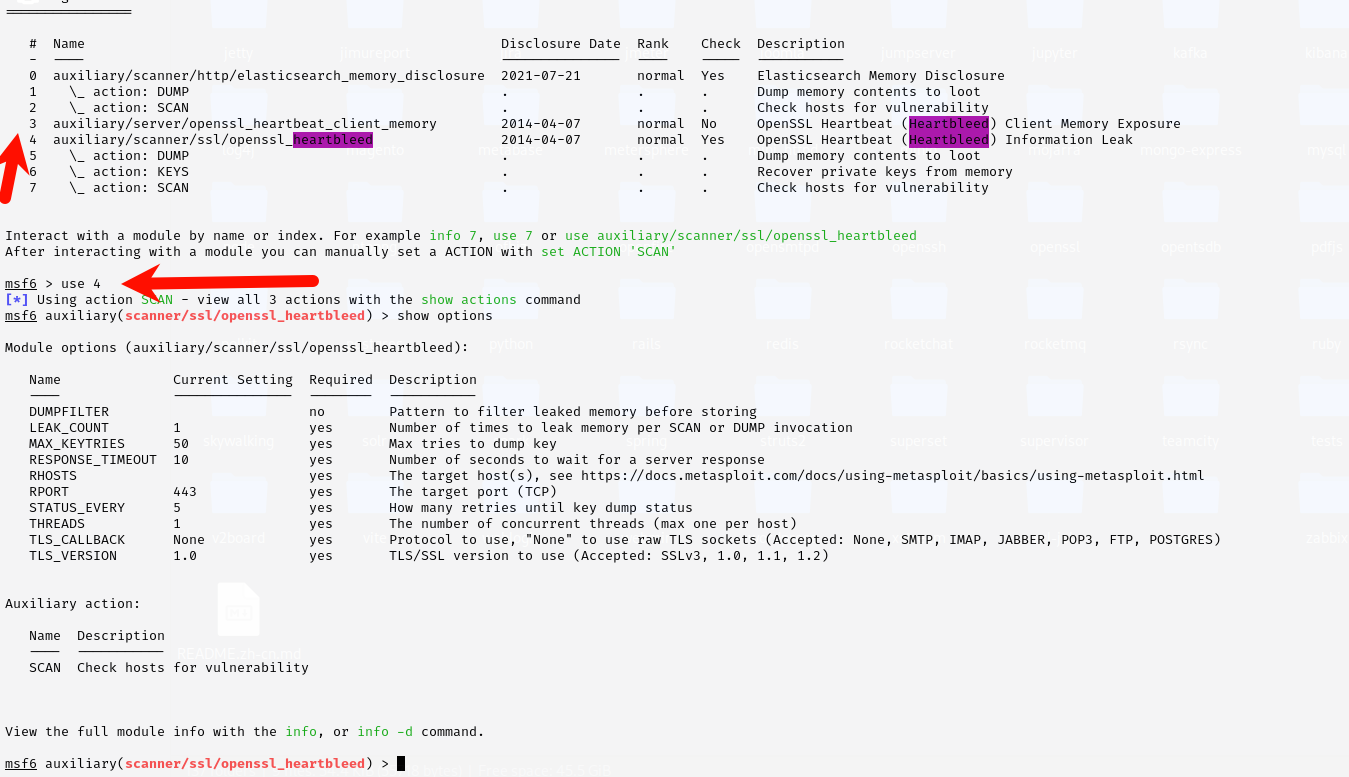The width and height of the screenshot is (1349, 777).
Task: Click the typed 'show options' command
Action: [x=445, y=316]
